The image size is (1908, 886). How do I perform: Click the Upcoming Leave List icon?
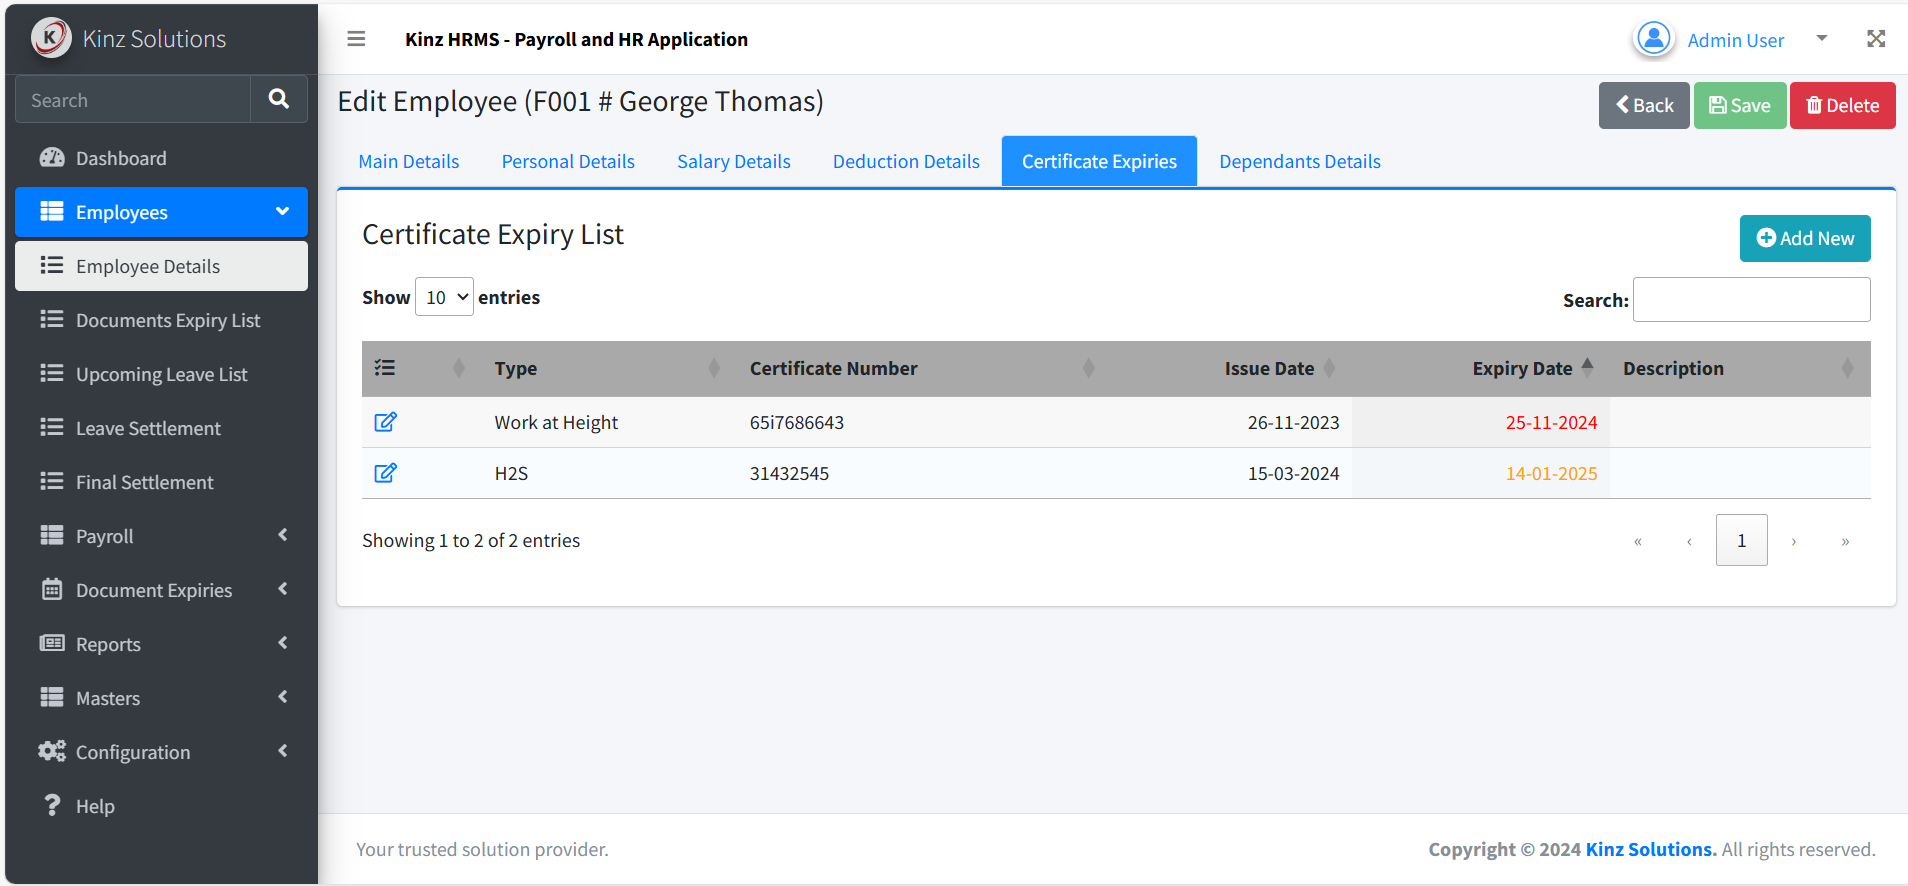coord(52,373)
